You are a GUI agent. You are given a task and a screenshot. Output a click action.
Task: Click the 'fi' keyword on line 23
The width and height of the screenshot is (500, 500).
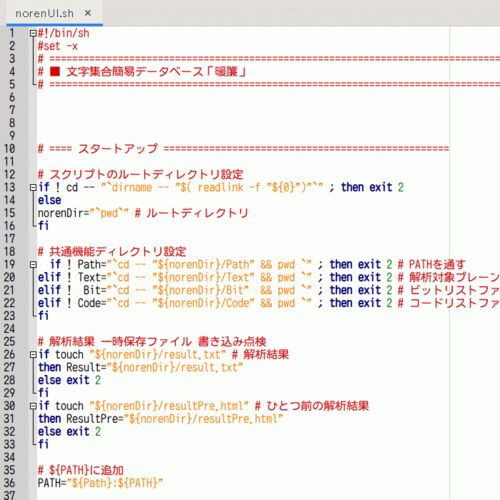tap(43, 316)
